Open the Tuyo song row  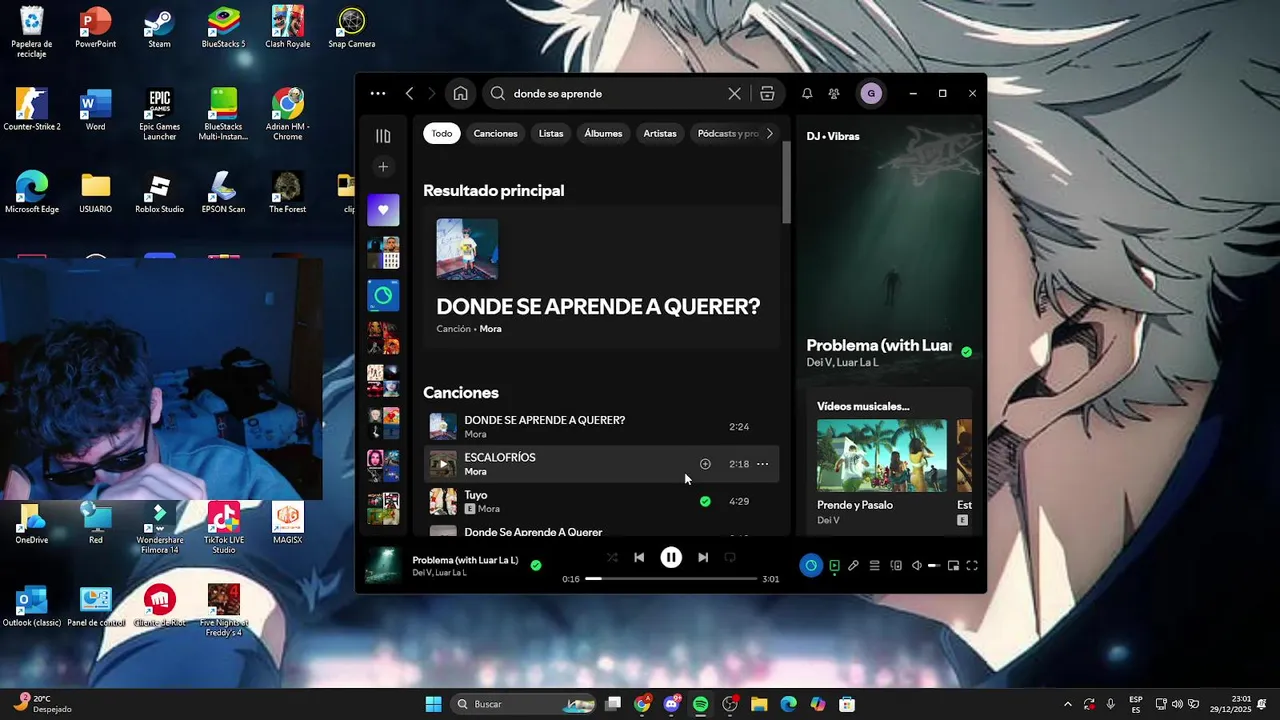pyautogui.click(x=600, y=501)
